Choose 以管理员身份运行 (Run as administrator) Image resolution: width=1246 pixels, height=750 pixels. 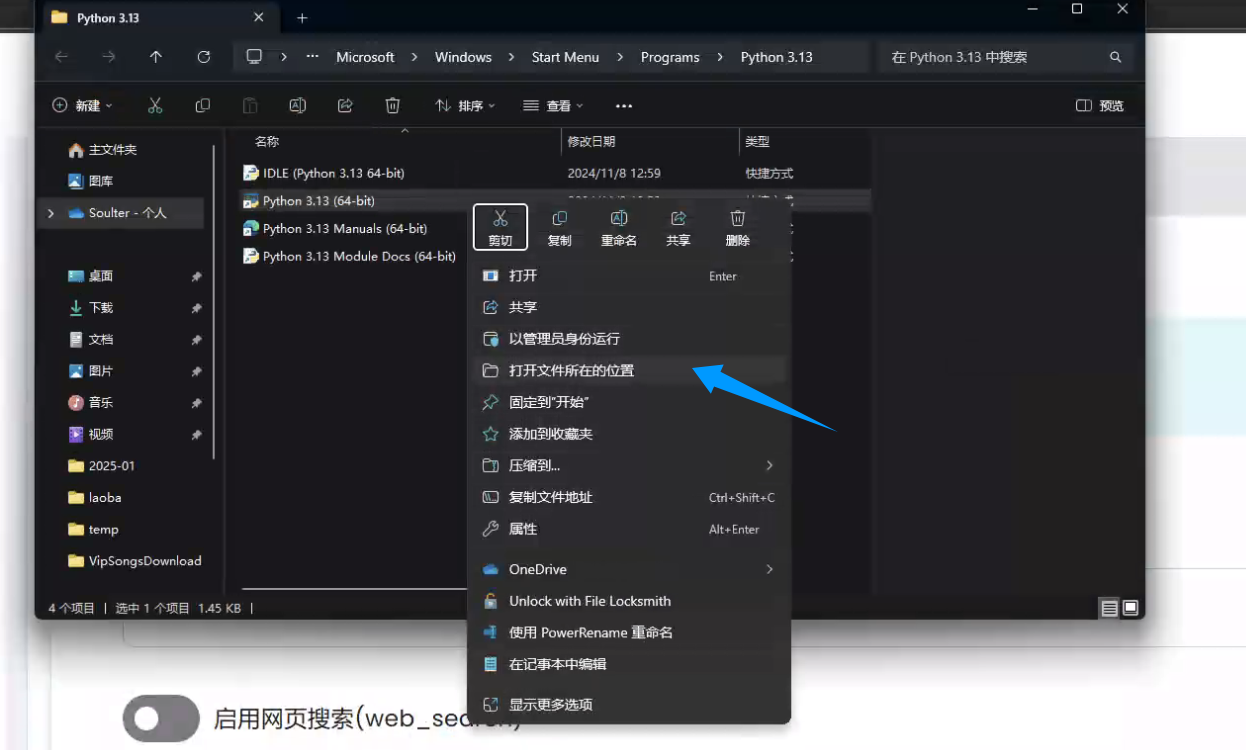[629, 339]
